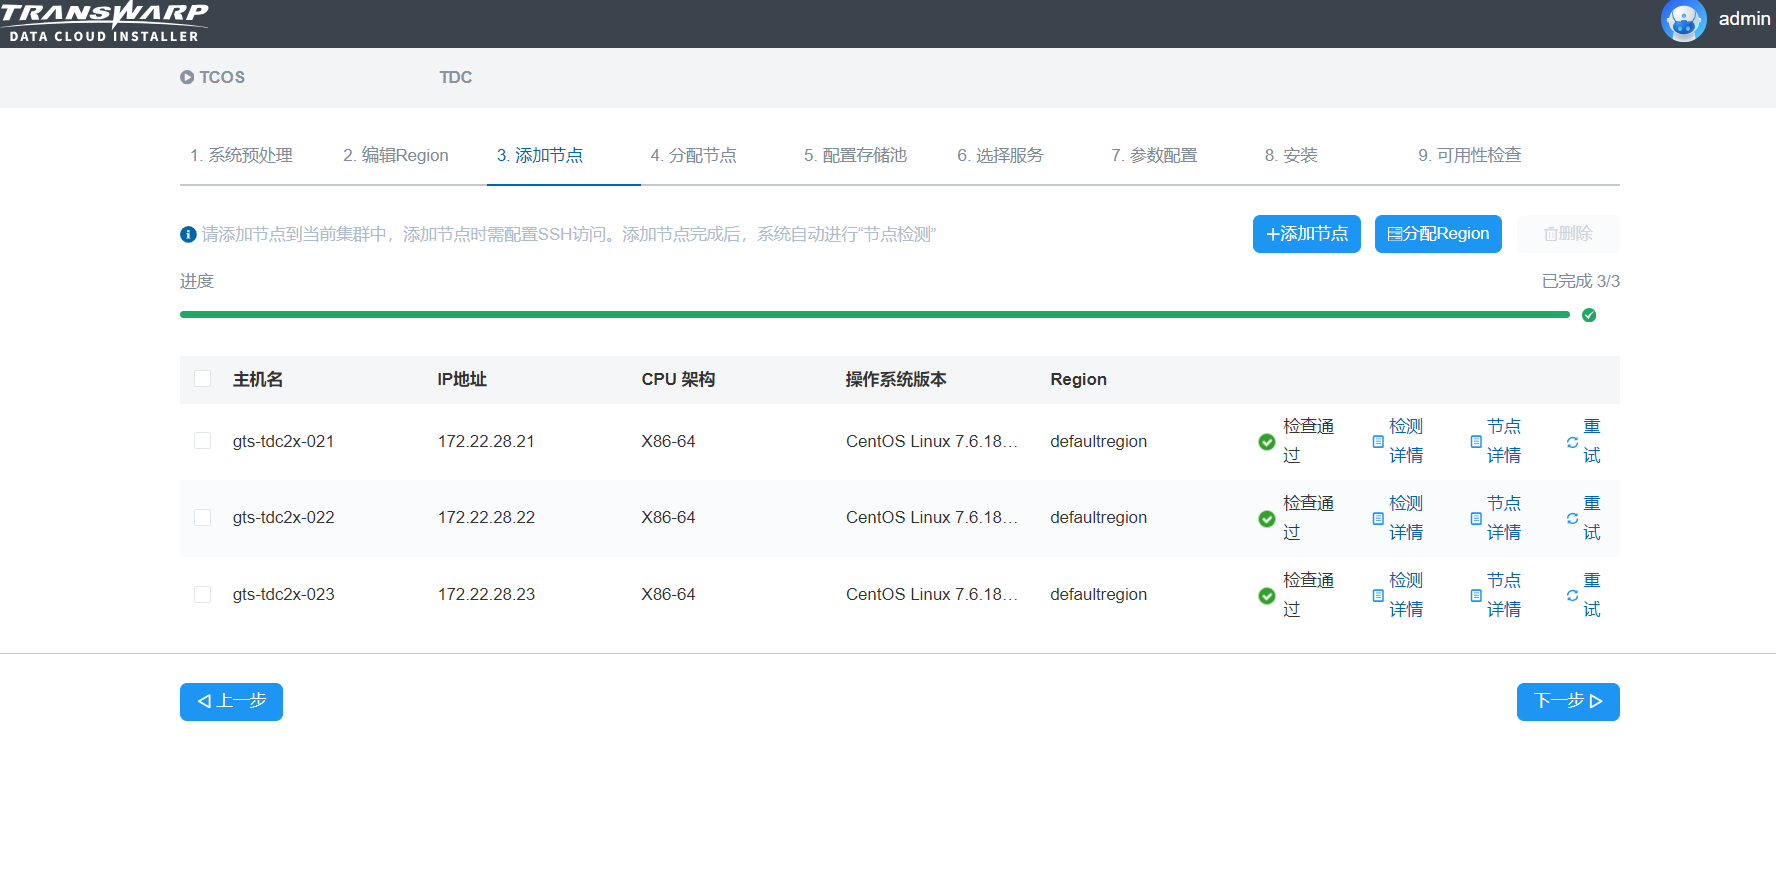The height and width of the screenshot is (886, 1776).
Task: Select step 3. 添加节点 tab
Action: pyautogui.click(x=540, y=155)
